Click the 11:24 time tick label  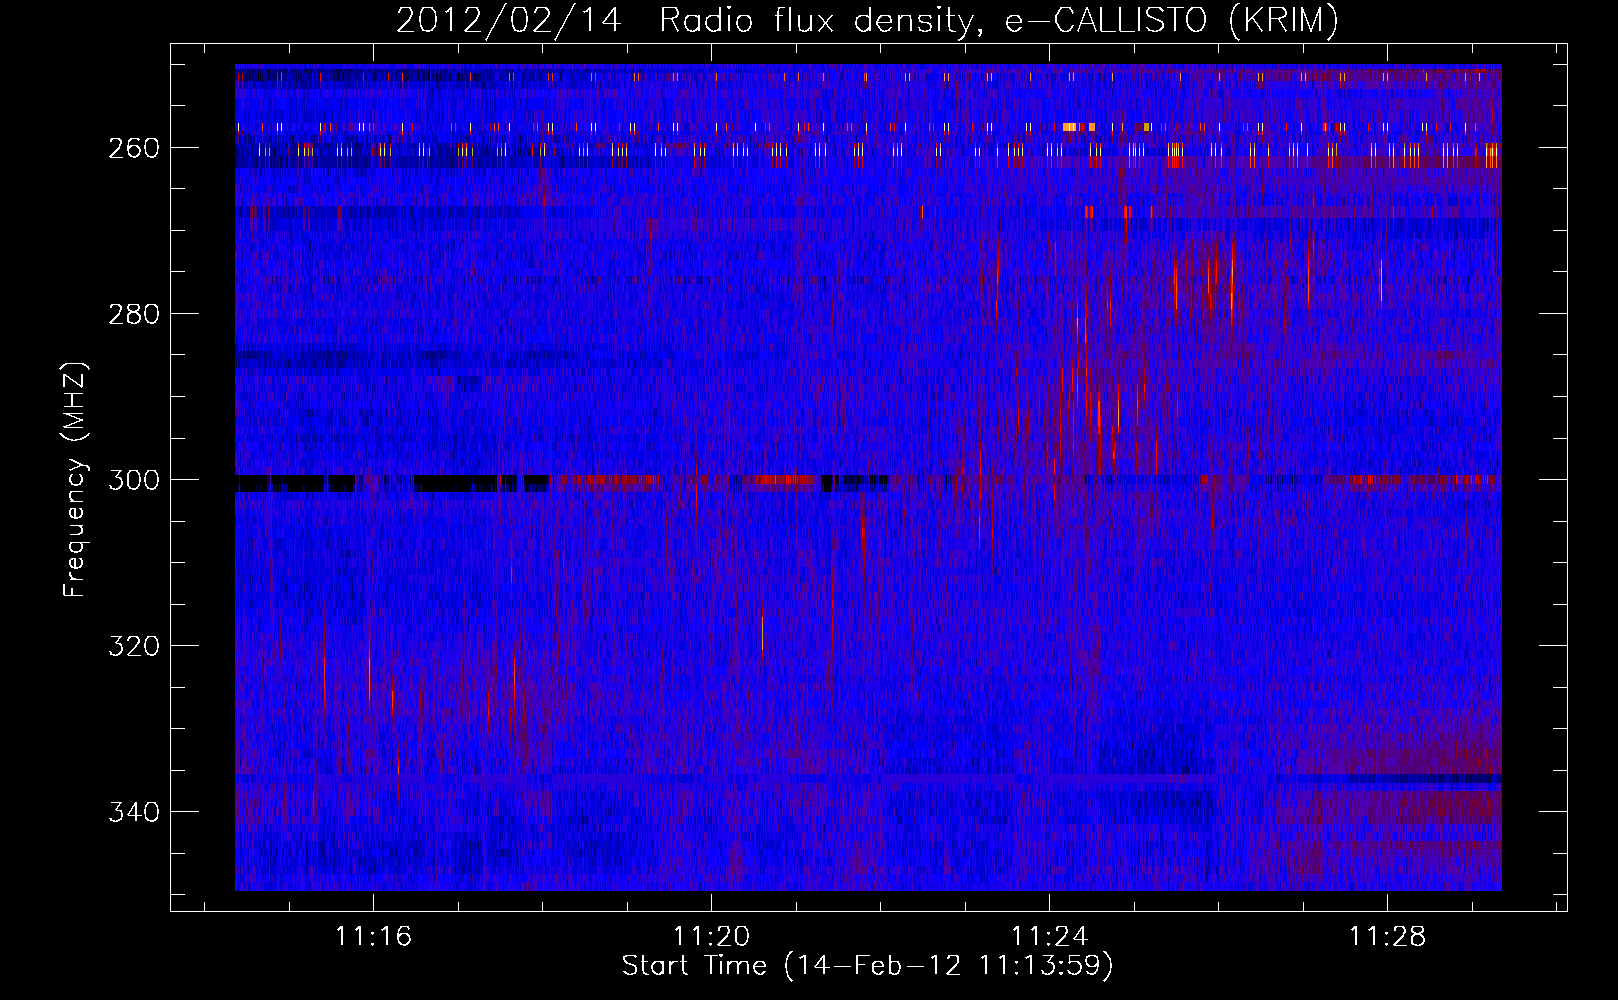pyautogui.click(x=1049, y=937)
